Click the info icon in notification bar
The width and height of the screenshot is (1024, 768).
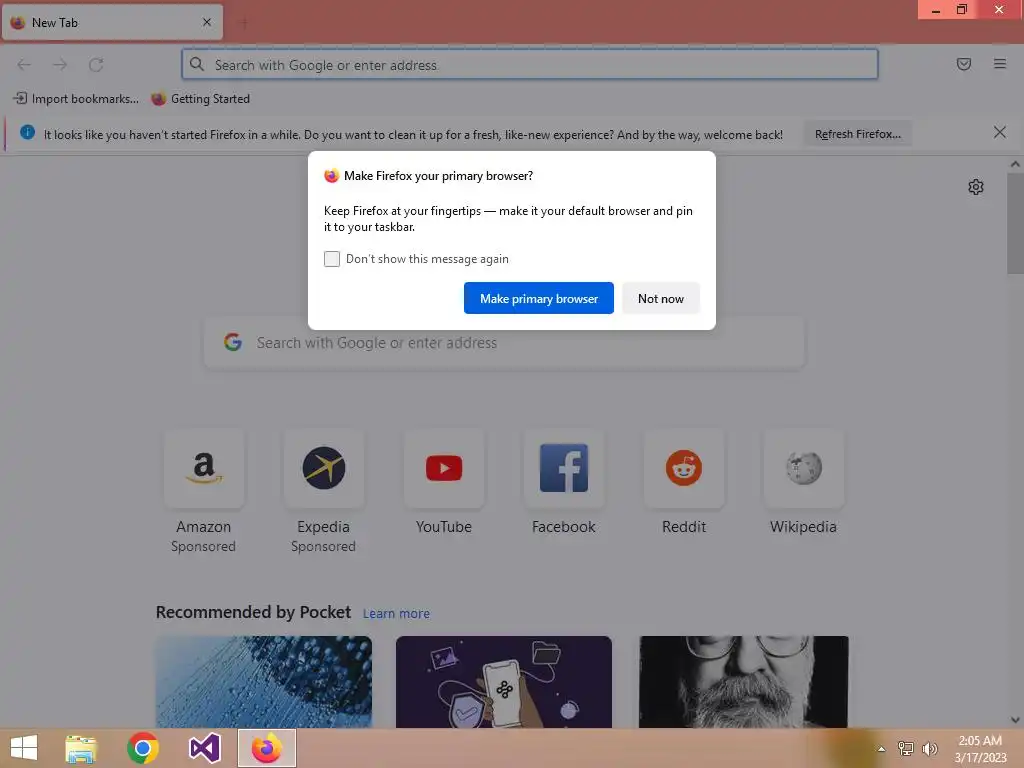27,133
